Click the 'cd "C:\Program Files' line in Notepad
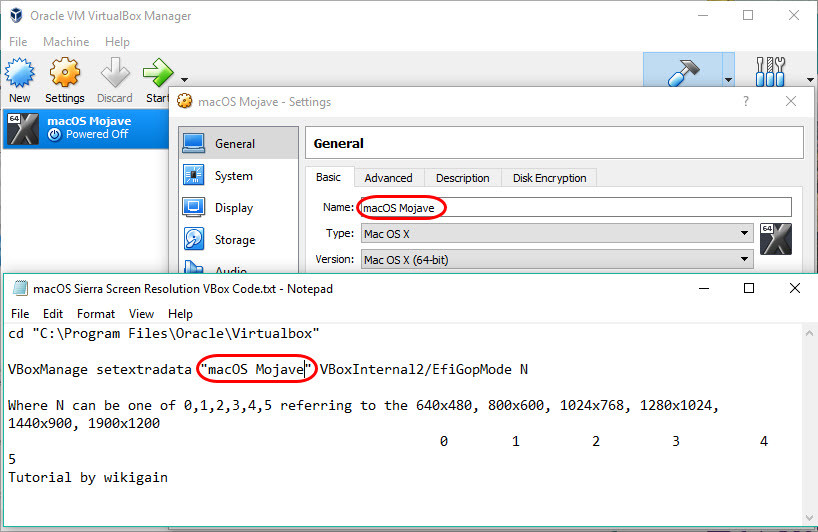 point(164,333)
